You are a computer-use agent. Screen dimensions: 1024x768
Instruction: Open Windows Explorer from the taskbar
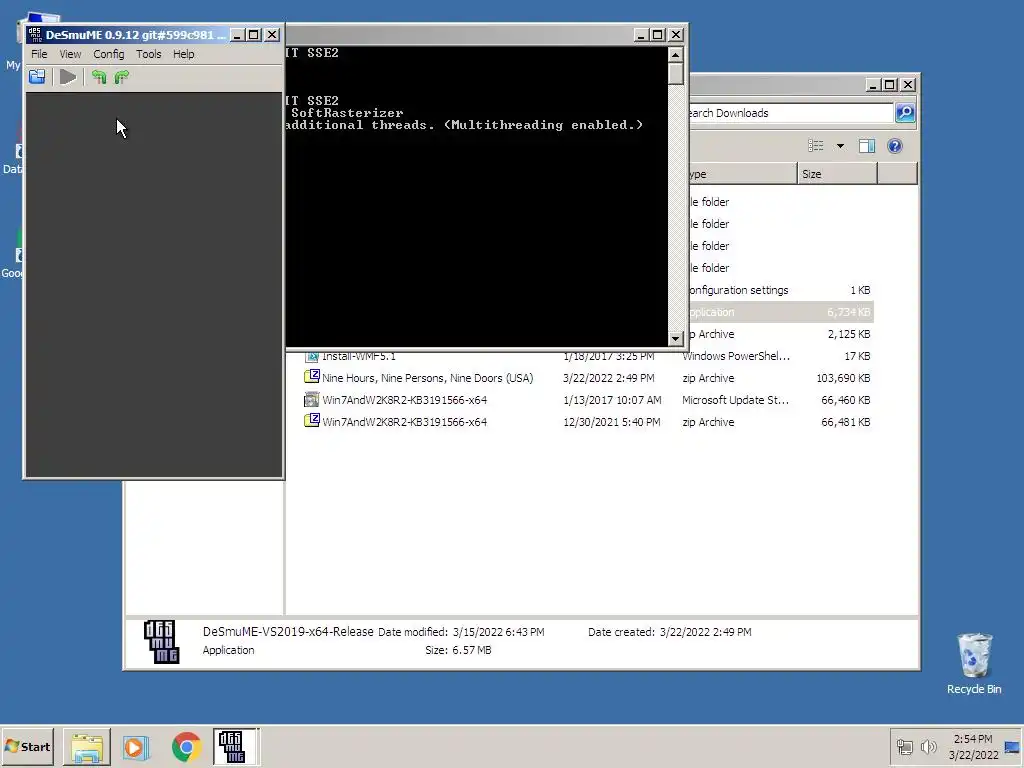click(x=87, y=746)
